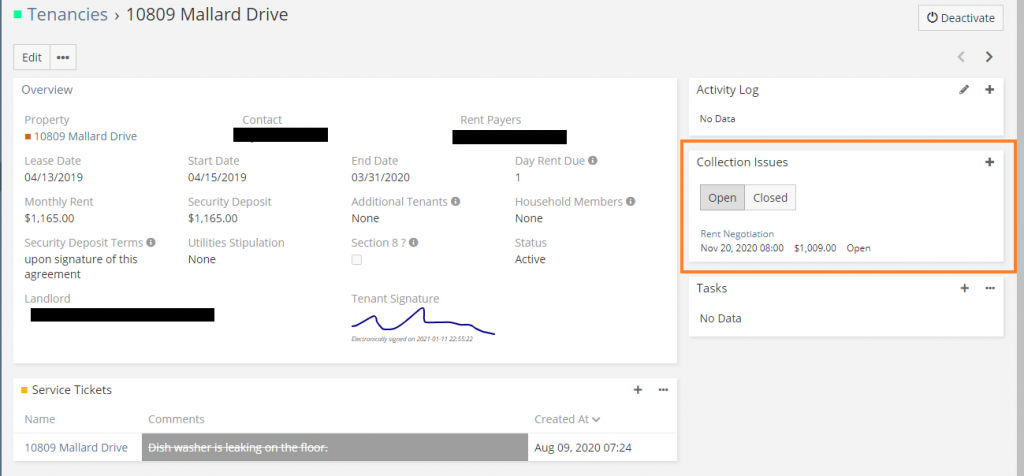The width and height of the screenshot is (1024, 476).
Task: Deactivate this tenancy
Action: tap(960, 17)
